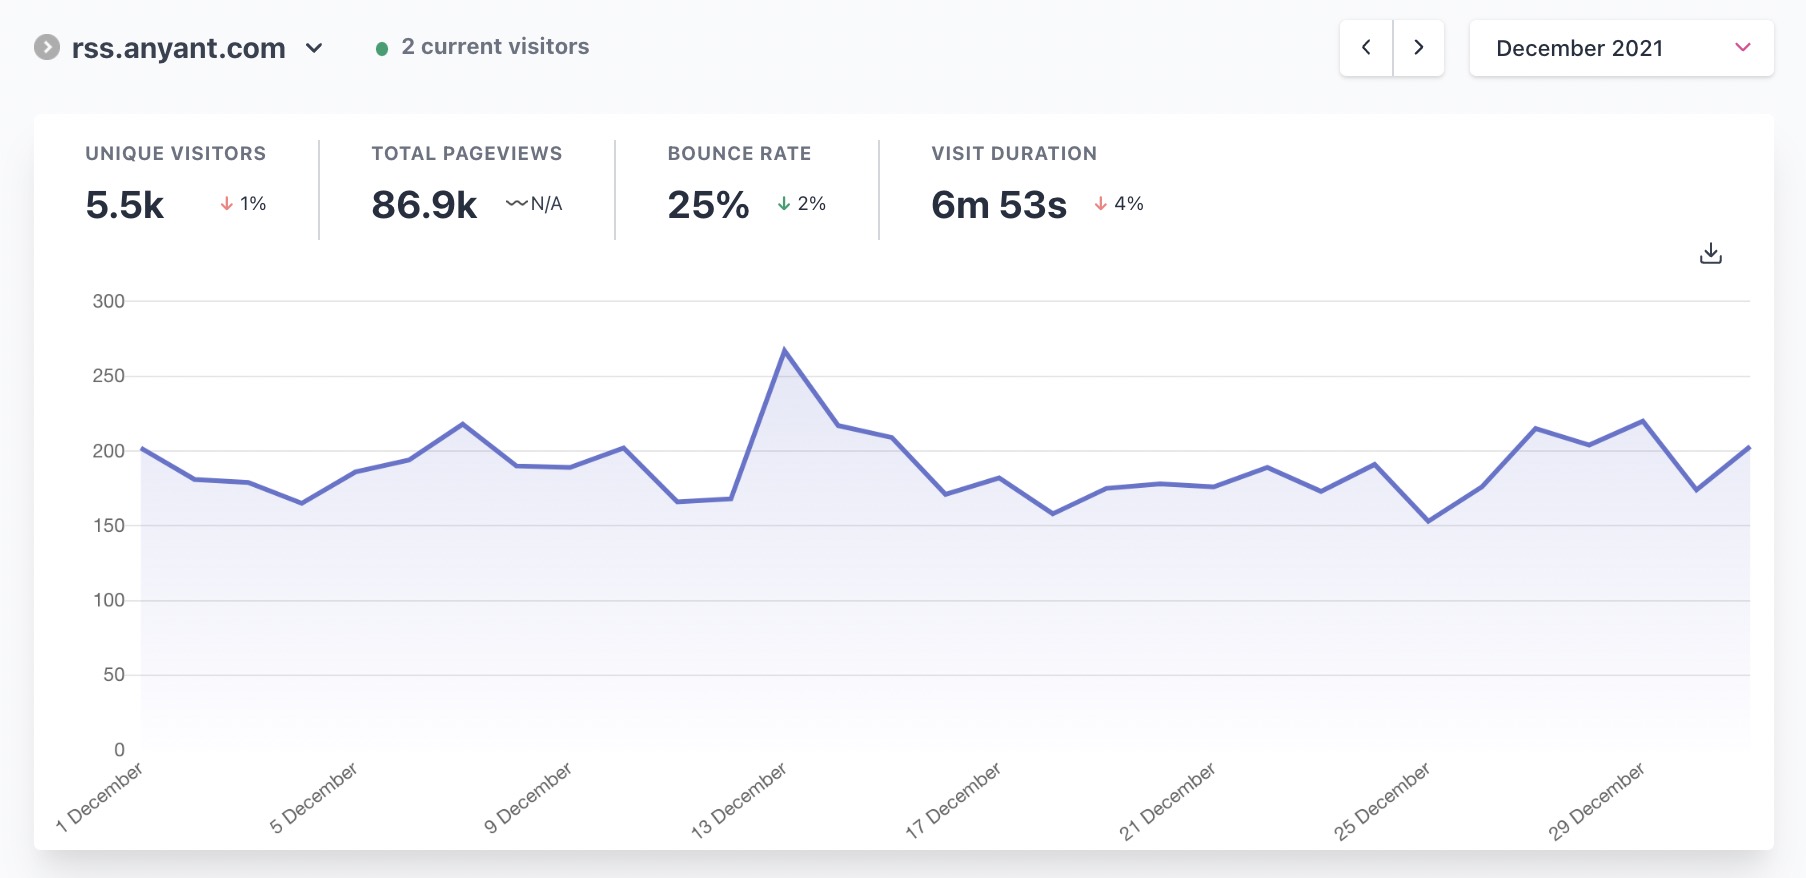
Task: Go to the next period with right arrow
Action: point(1418,48)
